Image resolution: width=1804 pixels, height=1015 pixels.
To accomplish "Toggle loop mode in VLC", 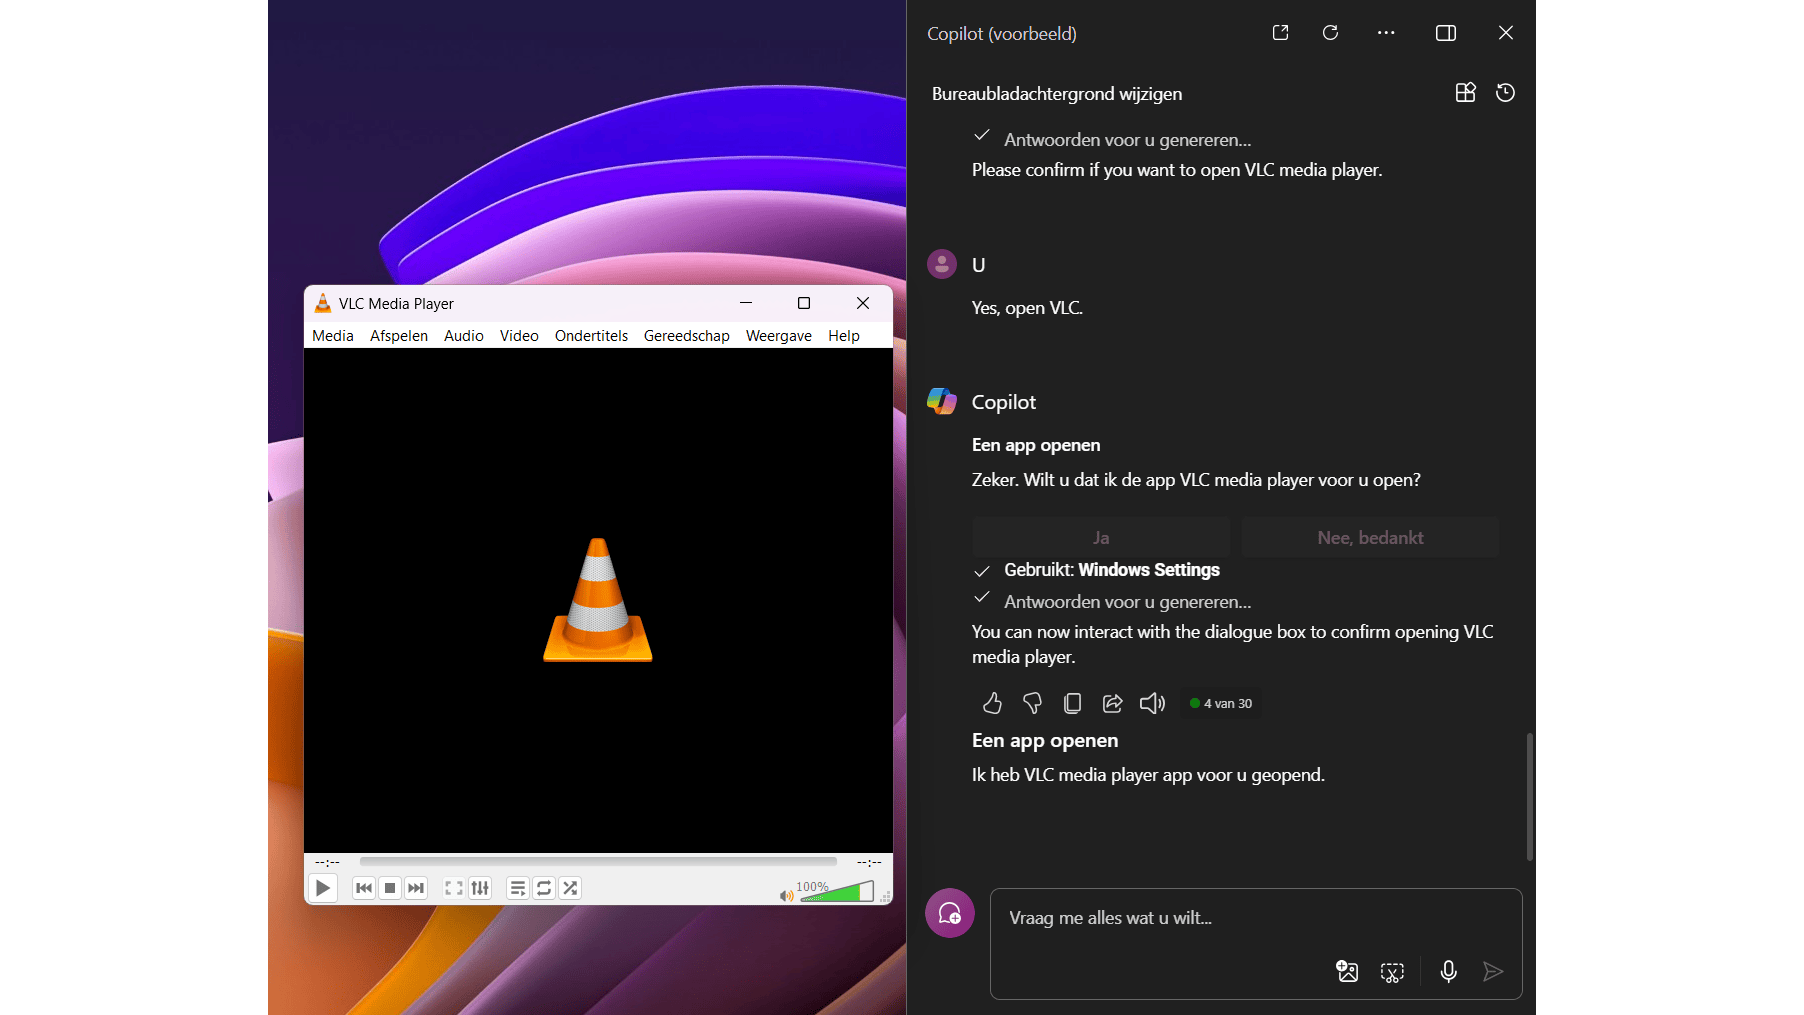I will [x=544, y=888].
